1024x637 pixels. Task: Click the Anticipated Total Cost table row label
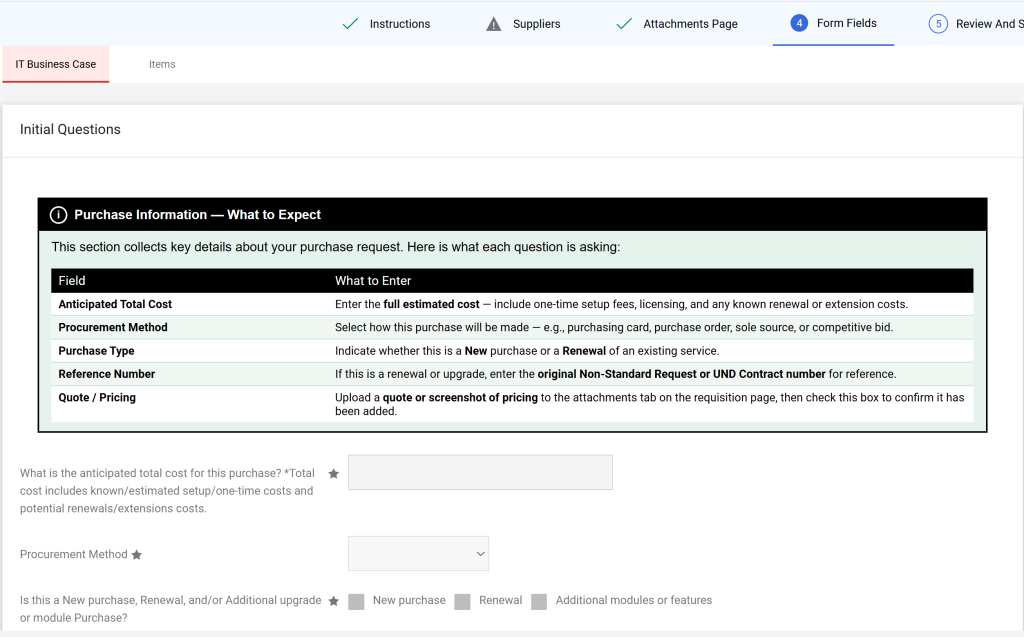(115, 304)
